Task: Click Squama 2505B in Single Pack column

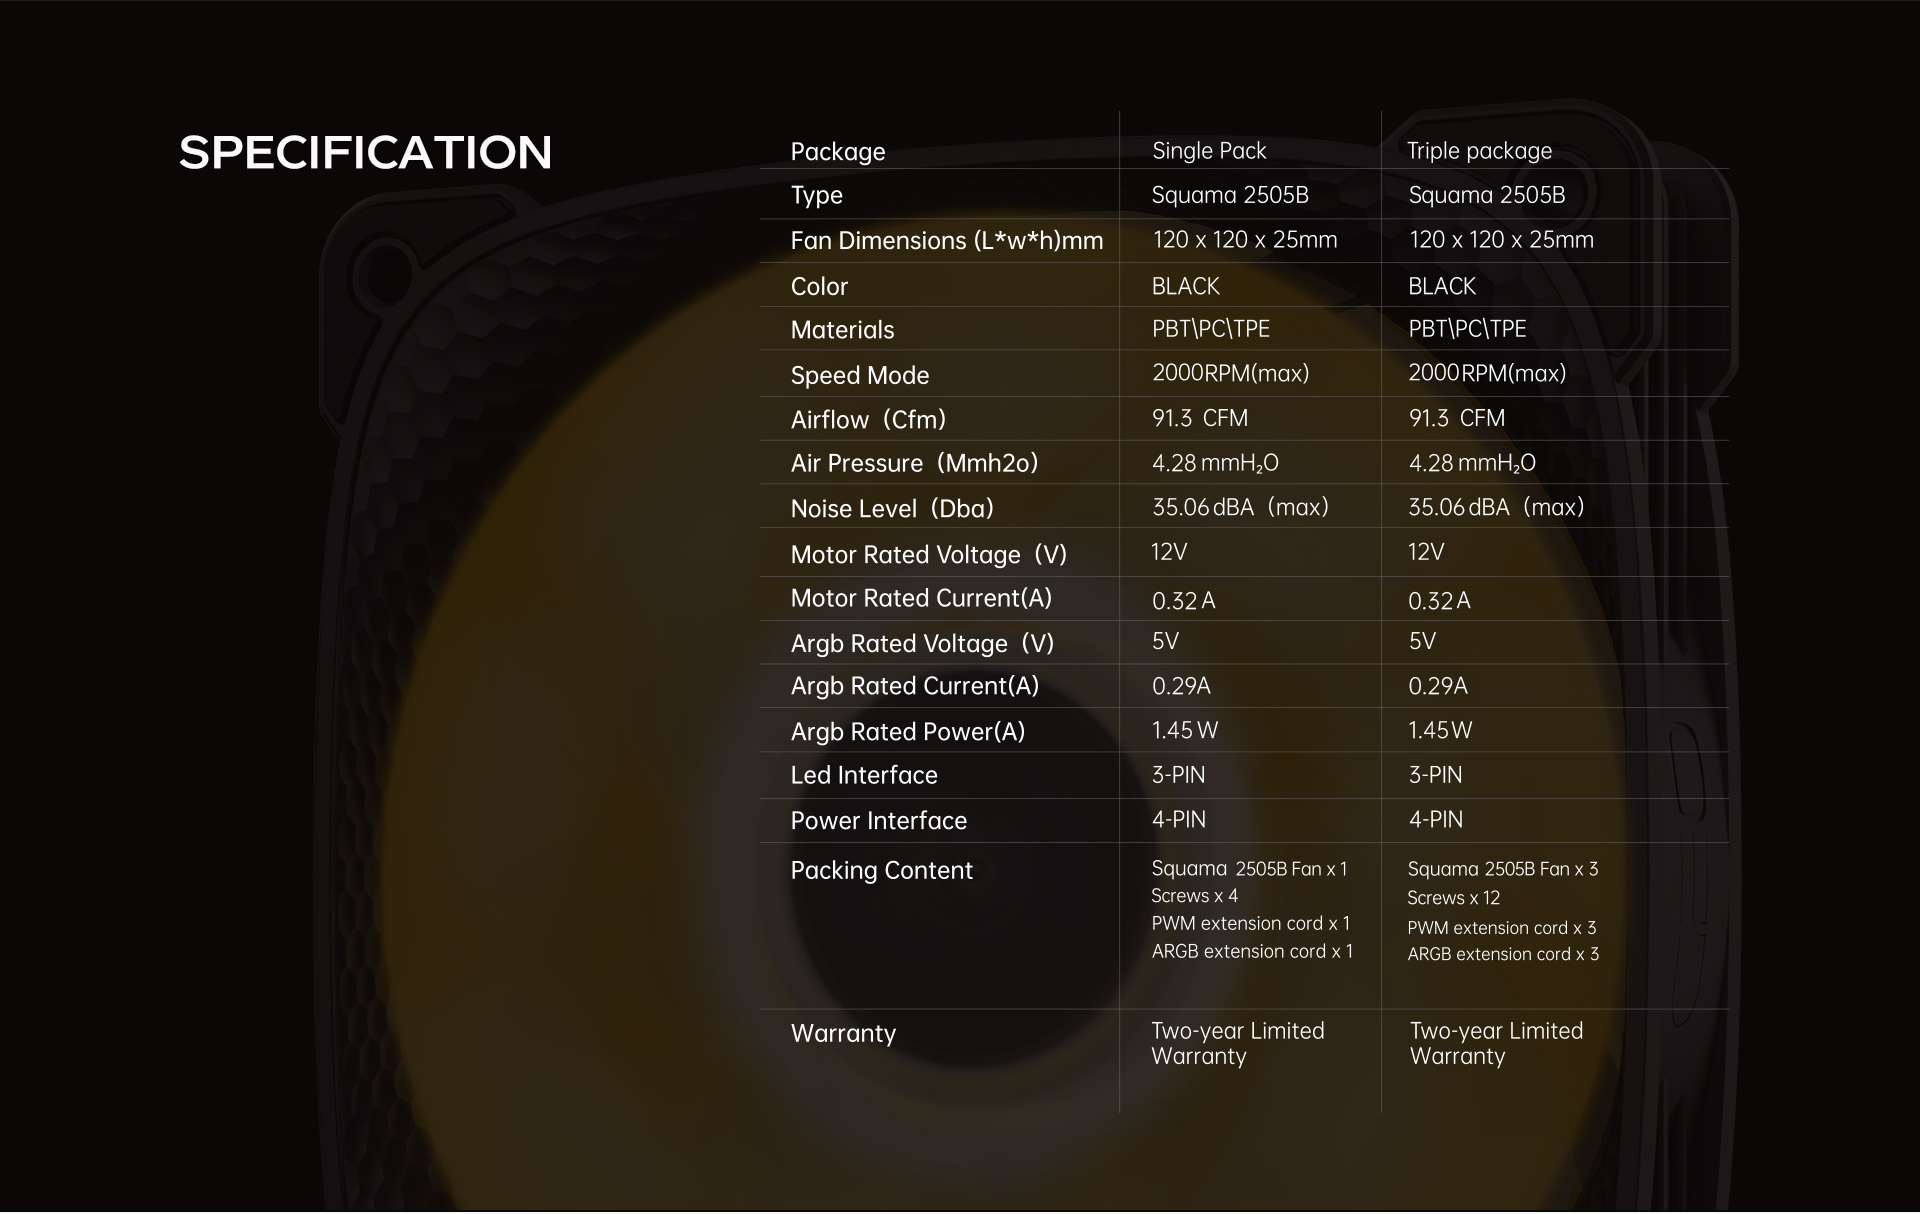Action: tap(1230, 195)
